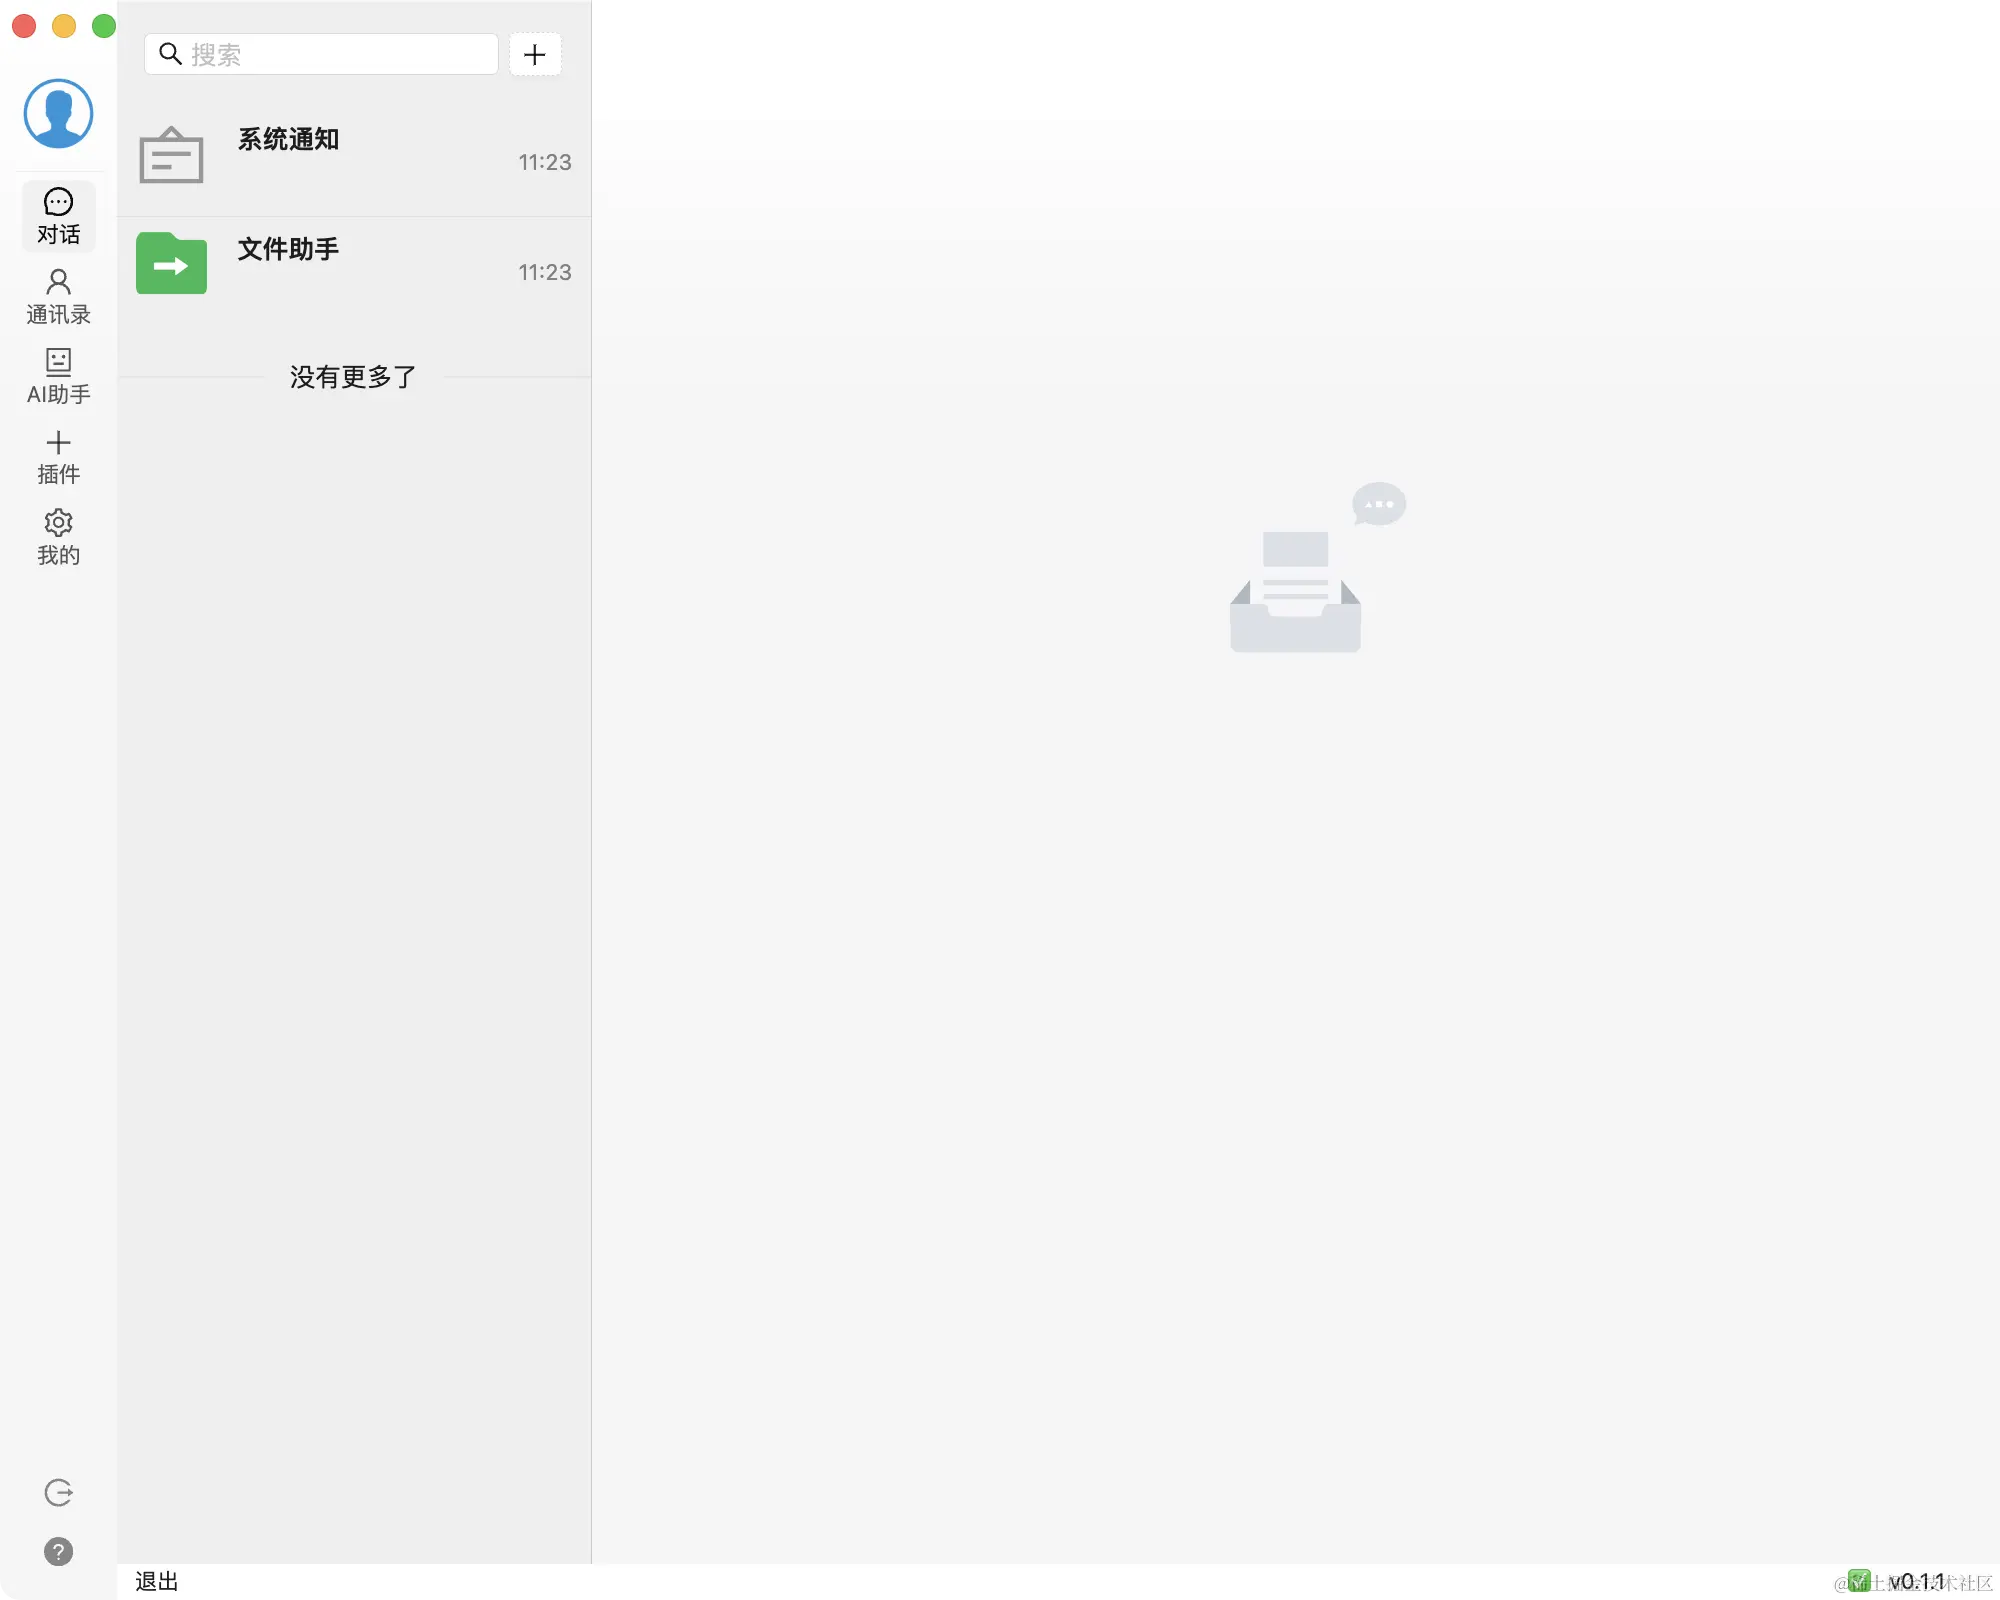Open the user profile avatar
The width and height of the screenshot is (2000, 1600).
(x=58, y=114)
